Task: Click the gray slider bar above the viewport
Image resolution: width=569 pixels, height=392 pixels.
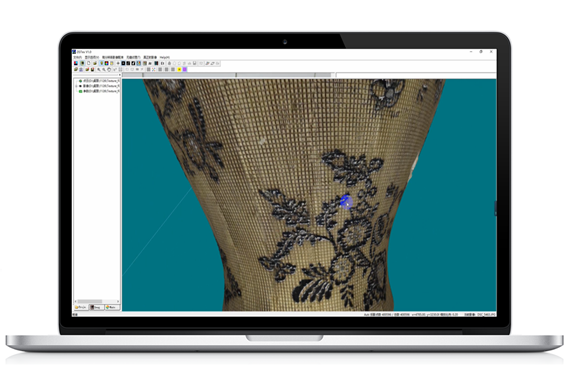Action: (x=227, y=75)
